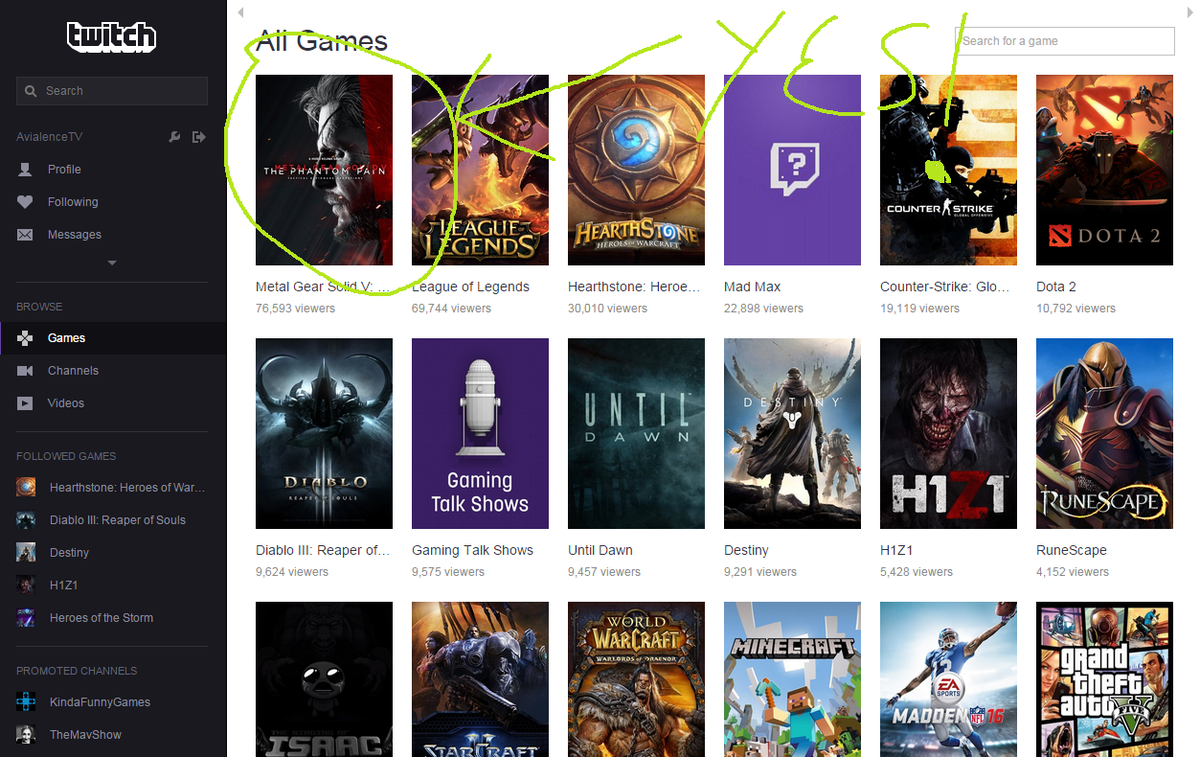The height and width of the screenshot is (757, 1200).
Task: Click the Games controller icon
Action: (x=26, y=338)
